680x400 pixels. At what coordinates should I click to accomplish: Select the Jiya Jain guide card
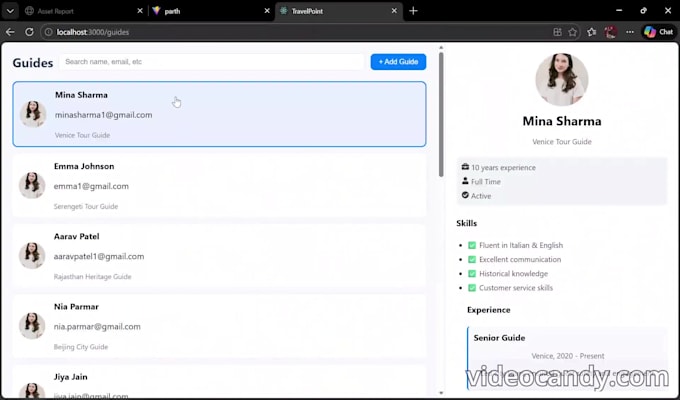(219, 382)
